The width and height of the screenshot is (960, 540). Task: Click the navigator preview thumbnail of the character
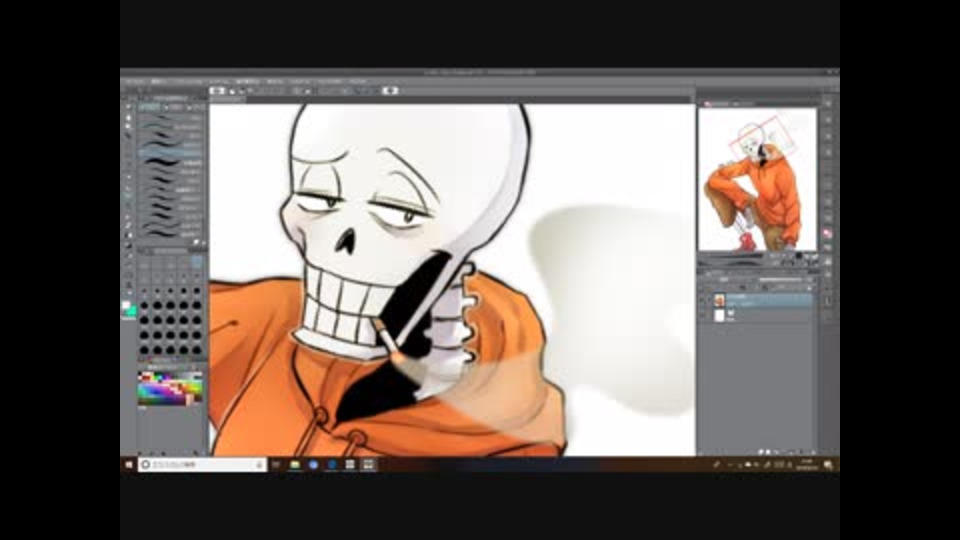(x=757, y=179)
